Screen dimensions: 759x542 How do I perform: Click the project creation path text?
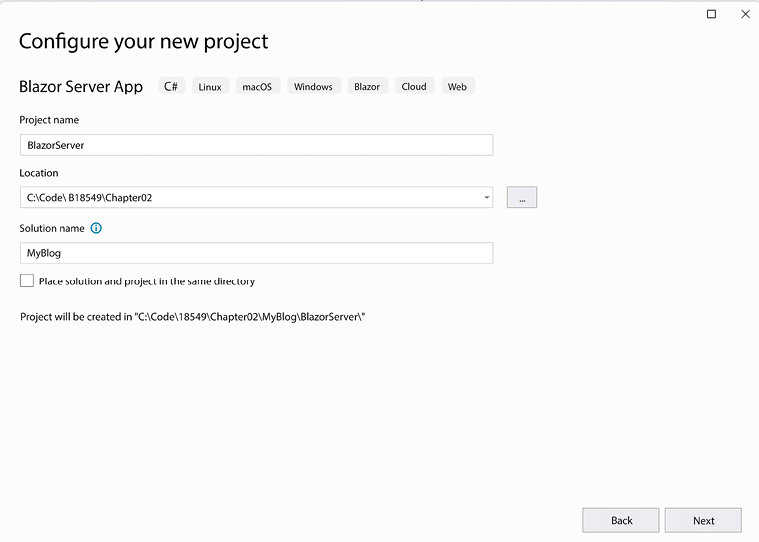193,317
